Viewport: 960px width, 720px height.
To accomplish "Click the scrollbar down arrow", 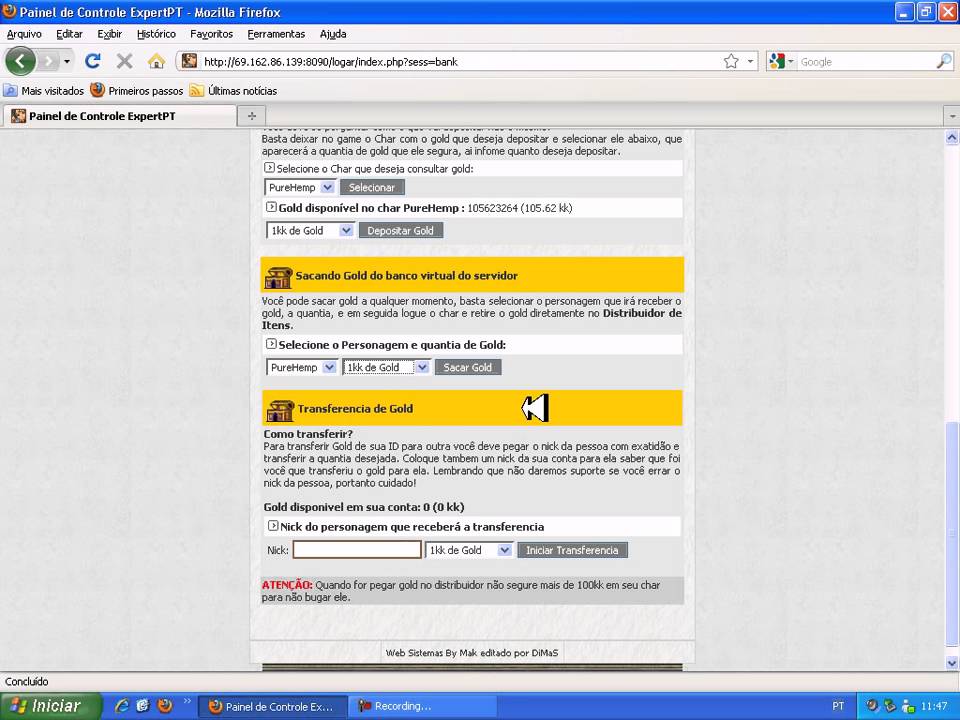I will click(951, 662).
